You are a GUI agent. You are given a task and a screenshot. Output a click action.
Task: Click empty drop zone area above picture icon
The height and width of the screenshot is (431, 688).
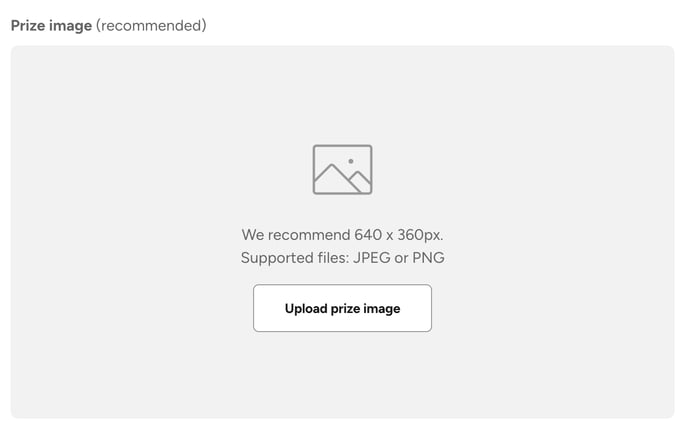(x=342, y=94)
